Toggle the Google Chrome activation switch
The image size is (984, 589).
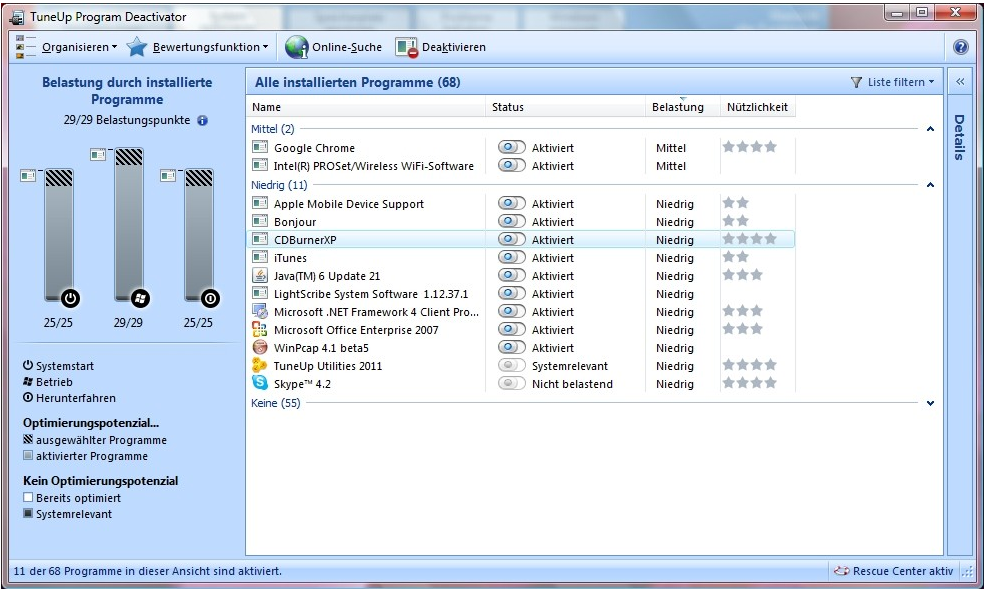pos(511,148)
